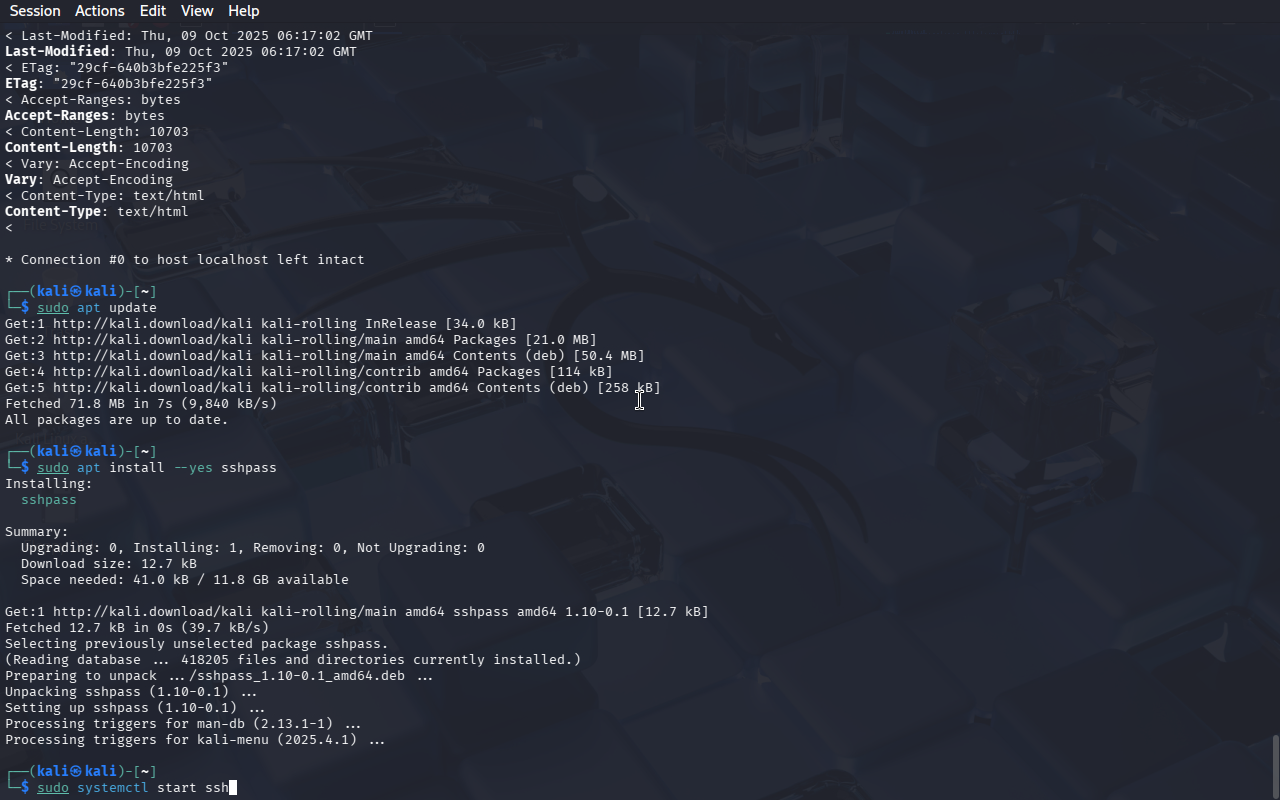Click the green sshpass name under Installing
This screenshot has height=800, width=1280.
click(x=49, y=499)
